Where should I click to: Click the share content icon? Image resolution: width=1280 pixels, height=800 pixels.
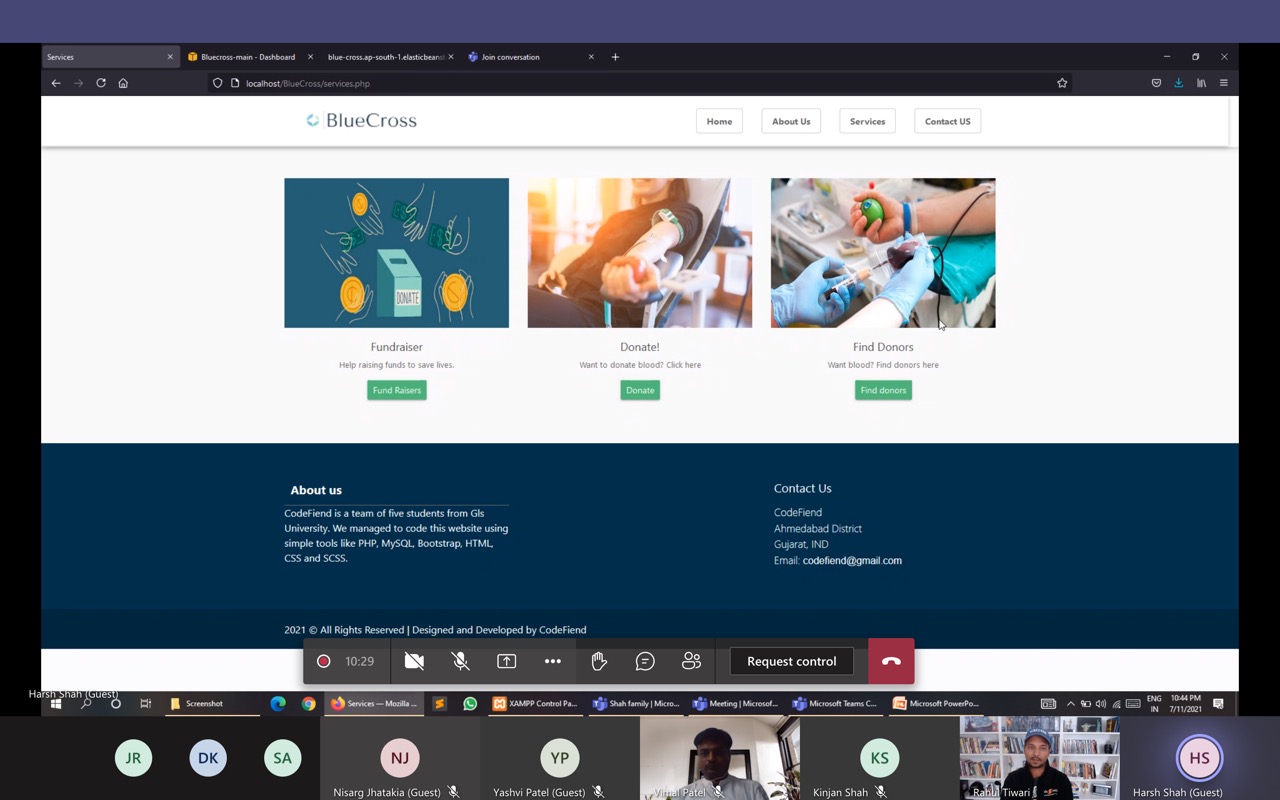507,661
